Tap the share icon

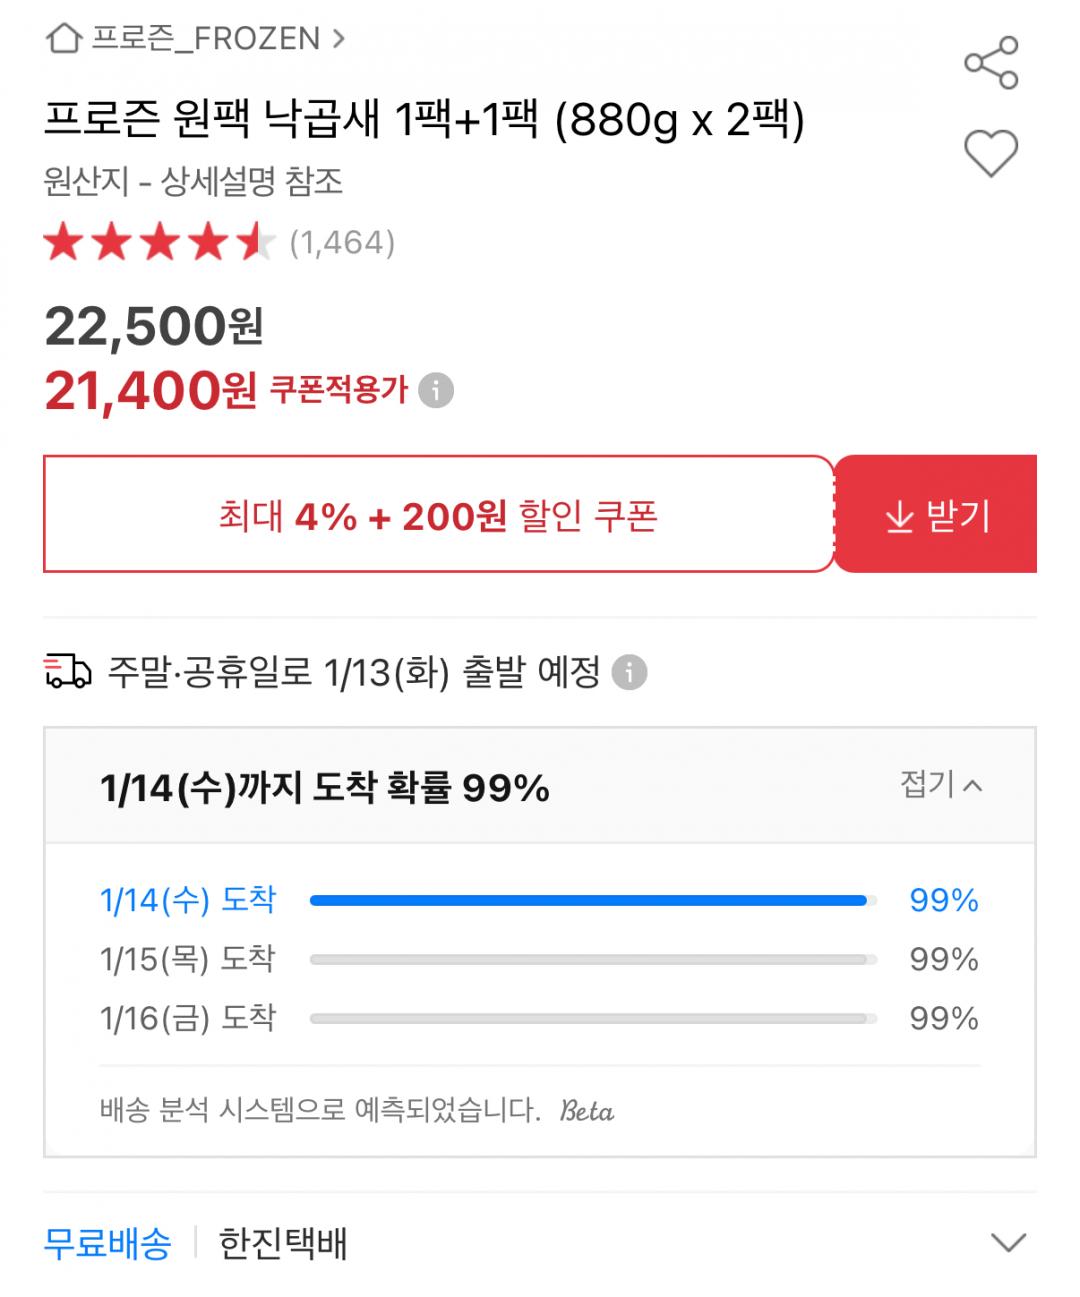990,63
